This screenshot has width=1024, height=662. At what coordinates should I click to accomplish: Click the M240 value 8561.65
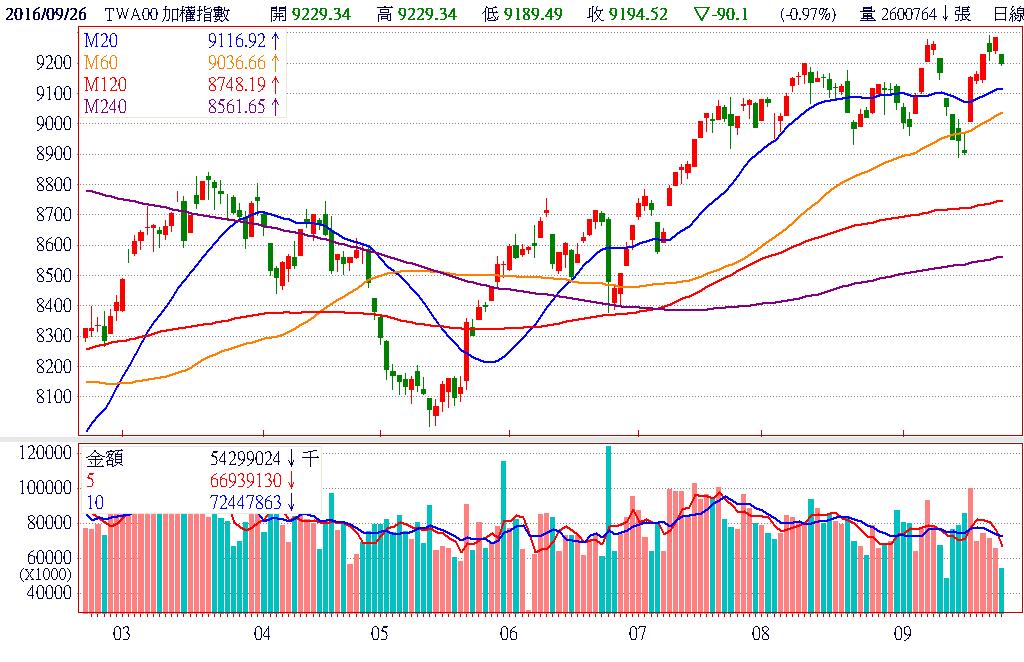[237, 106]
